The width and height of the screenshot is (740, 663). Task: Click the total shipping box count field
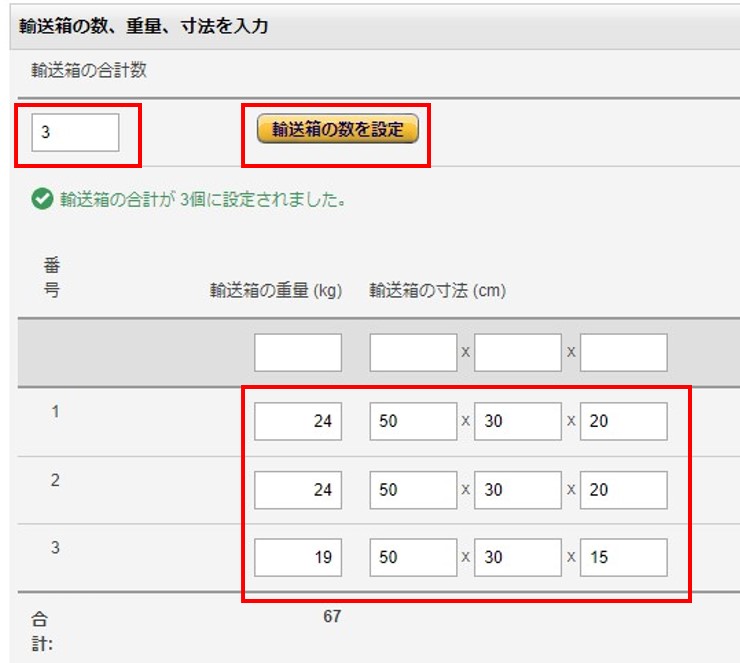coord(75,132)
